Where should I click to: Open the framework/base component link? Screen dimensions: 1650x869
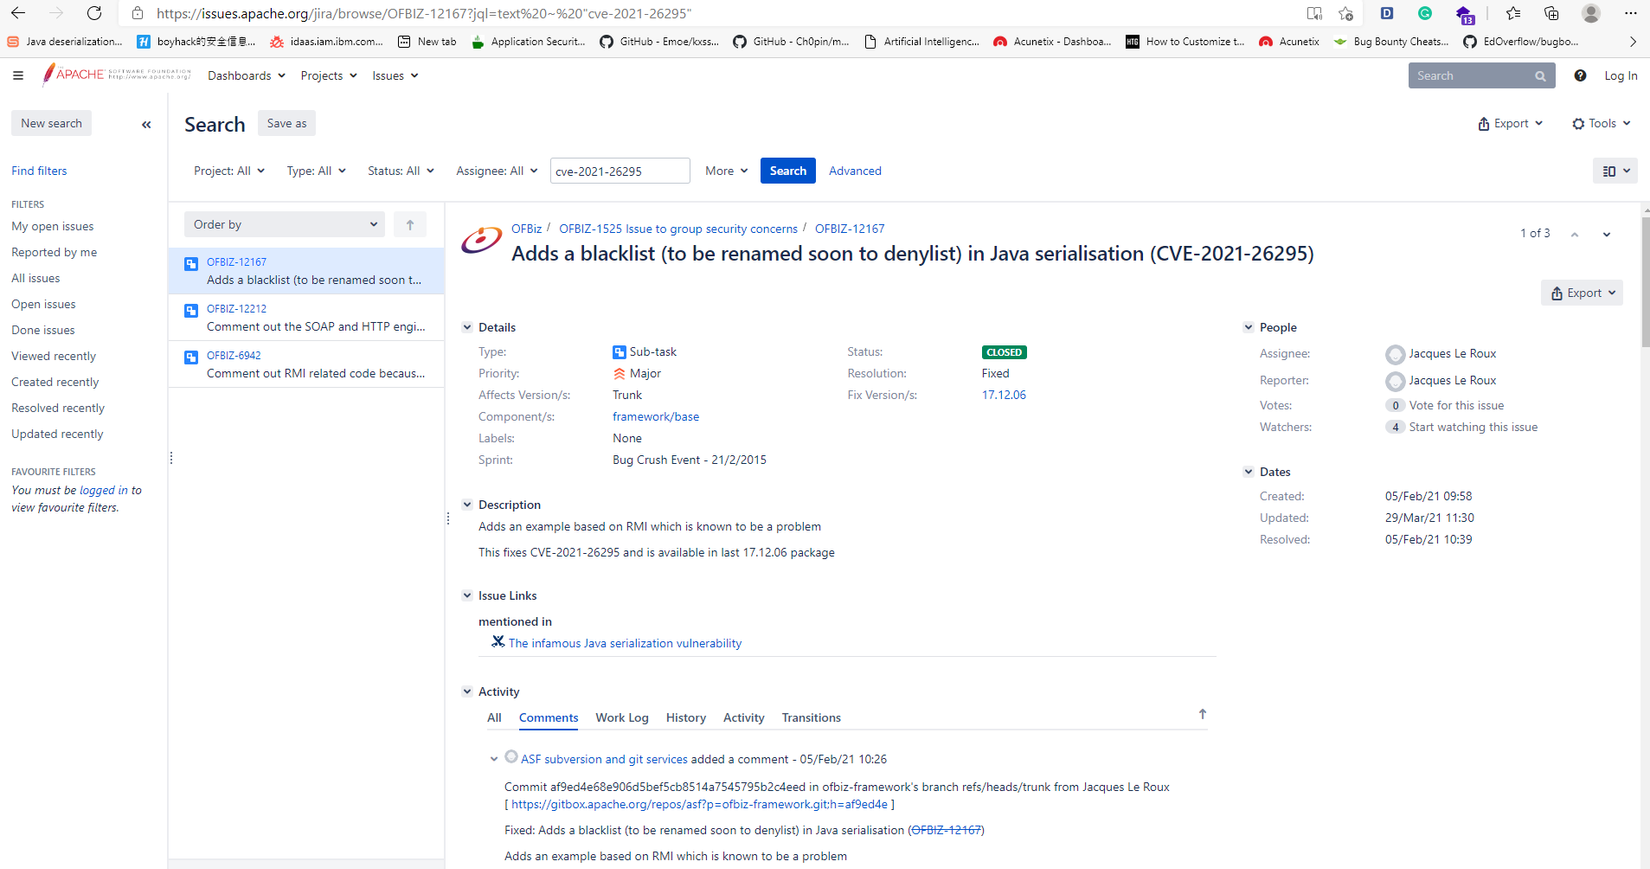pyautogui.click(x=655, y=417)
